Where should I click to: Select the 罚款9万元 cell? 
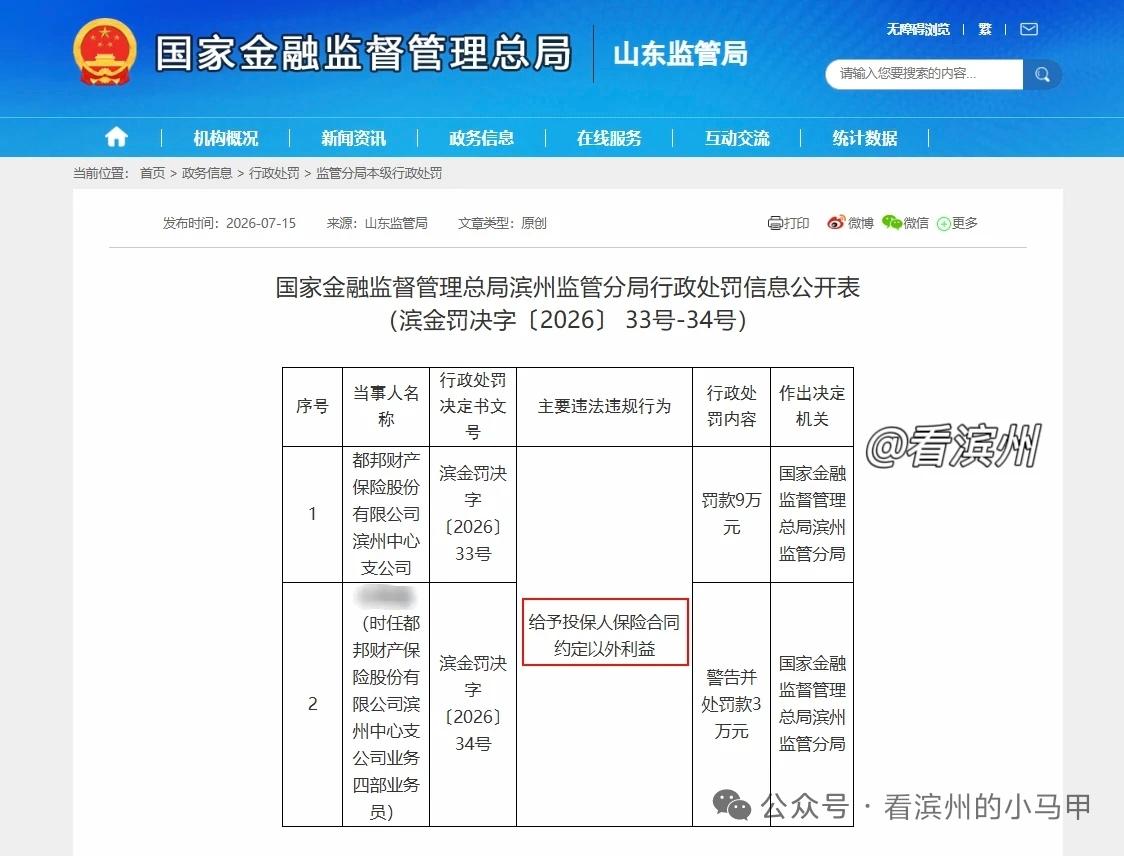(731, 514)
